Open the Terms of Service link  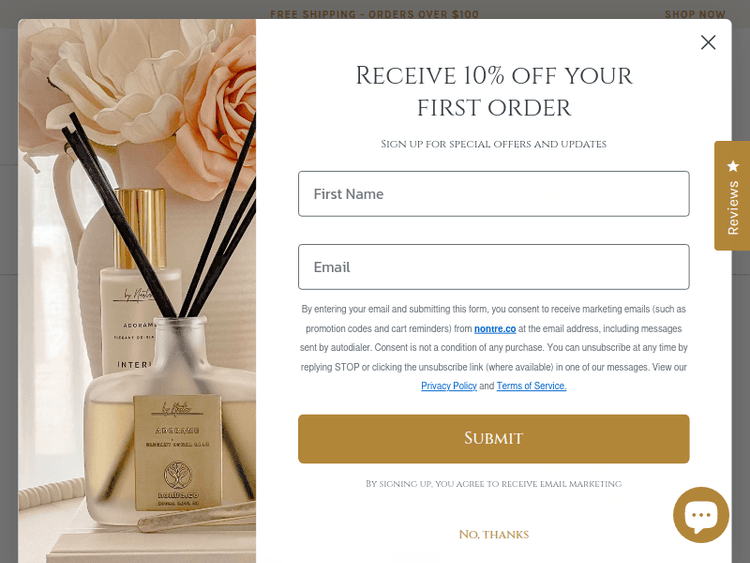tap(531, 386)
